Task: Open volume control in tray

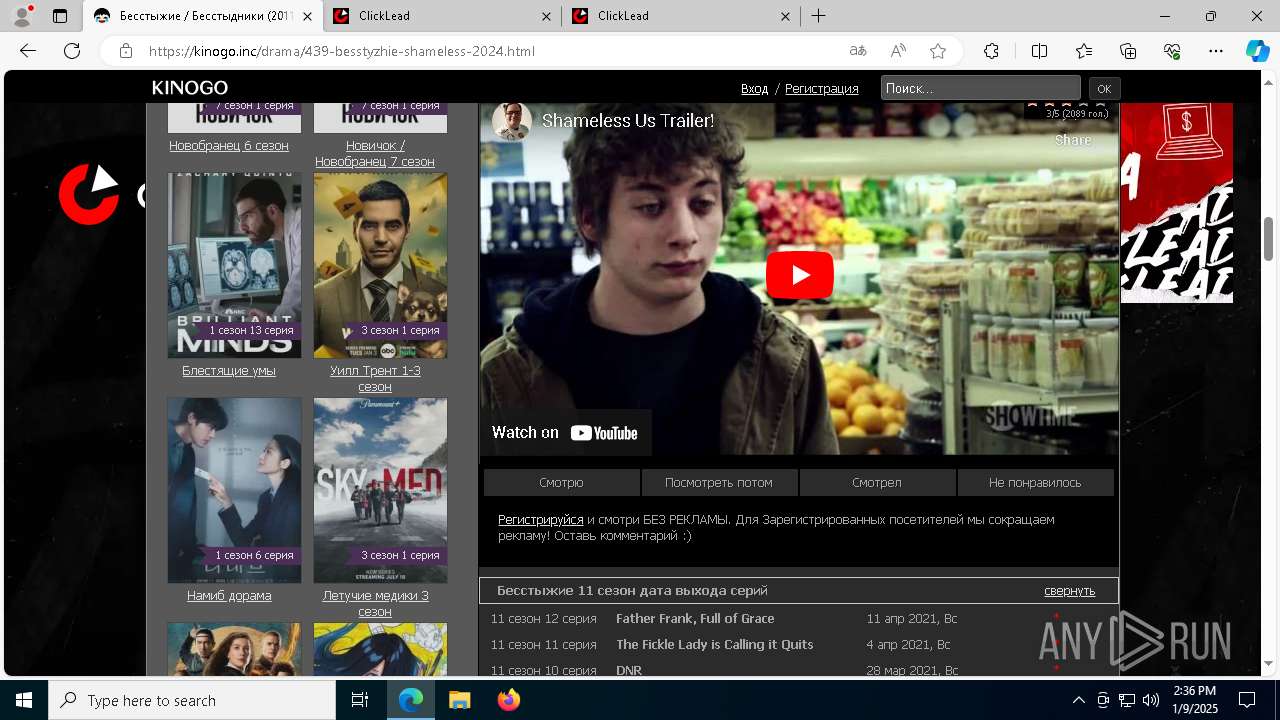Action: click(1150, 700)
